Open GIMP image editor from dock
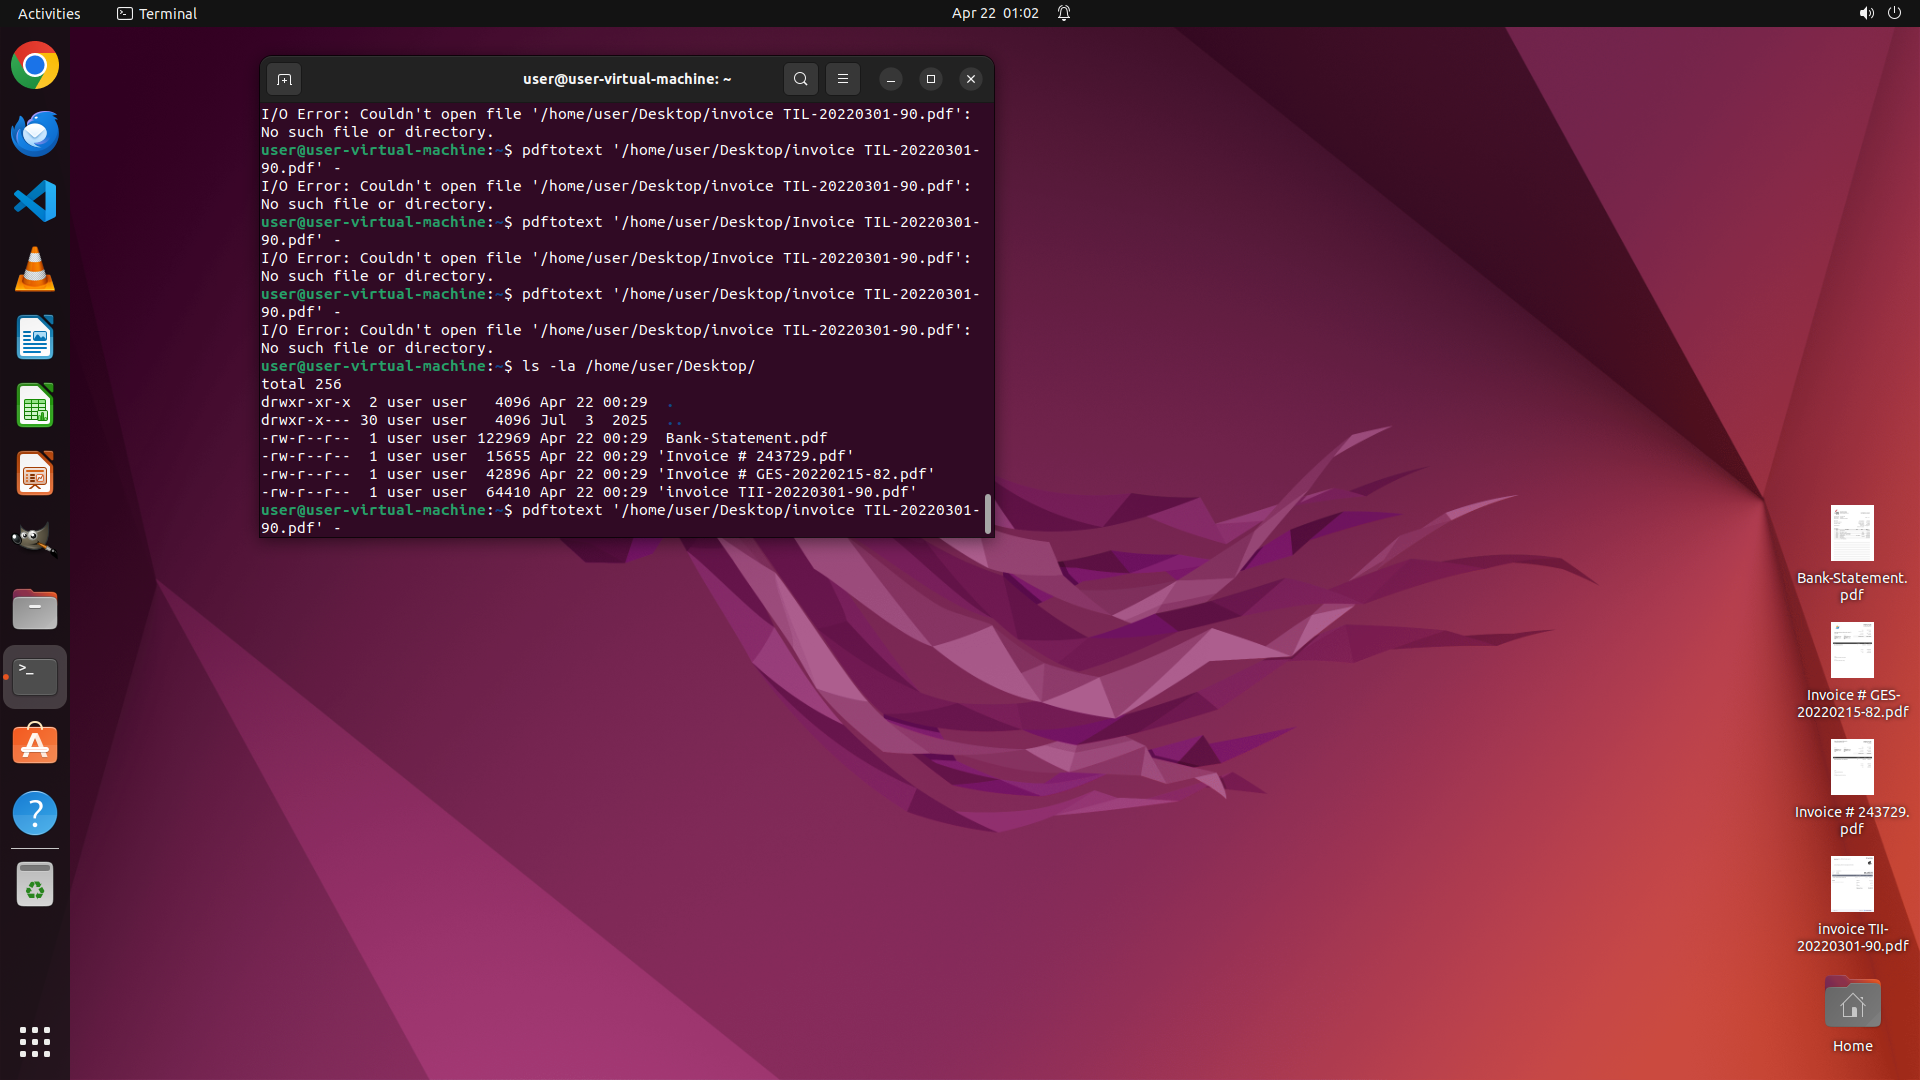The height and width of the screenshot is (1080, 1920). pos(35,540)
